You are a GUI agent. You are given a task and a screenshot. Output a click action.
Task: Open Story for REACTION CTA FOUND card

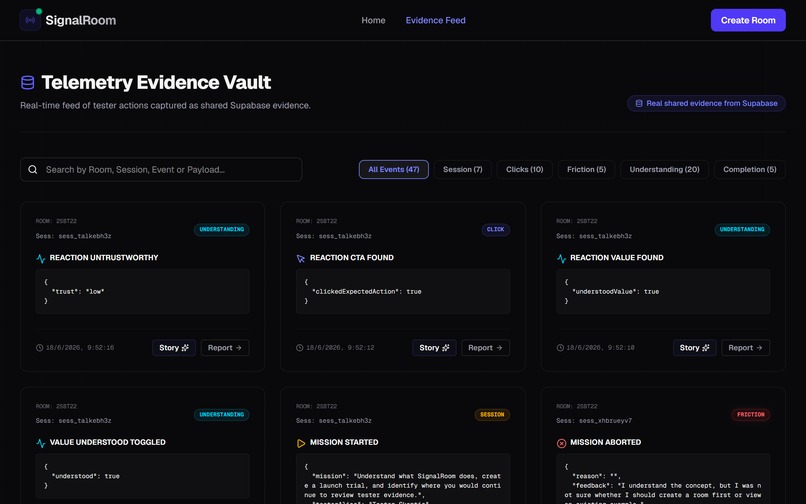pos(434,348)
